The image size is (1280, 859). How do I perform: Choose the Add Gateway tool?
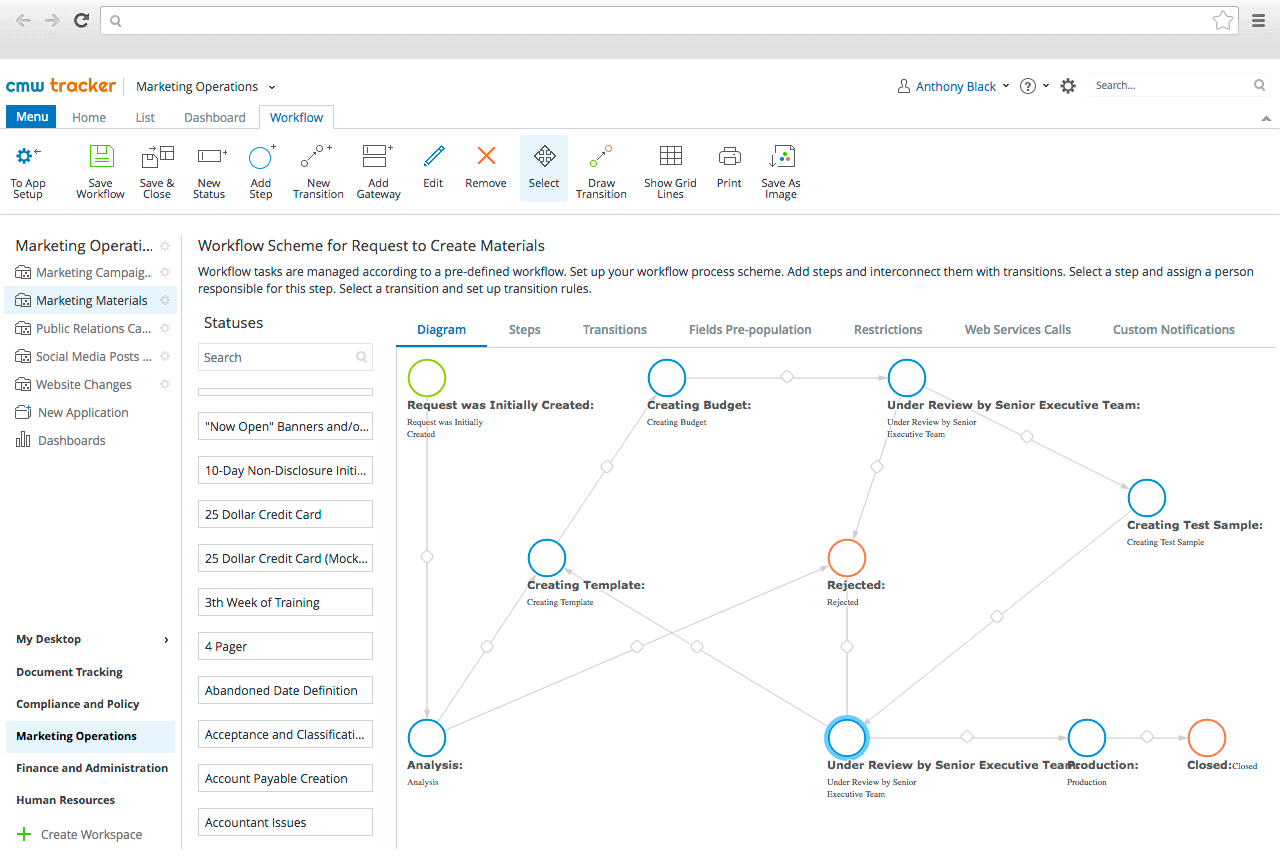378,157
